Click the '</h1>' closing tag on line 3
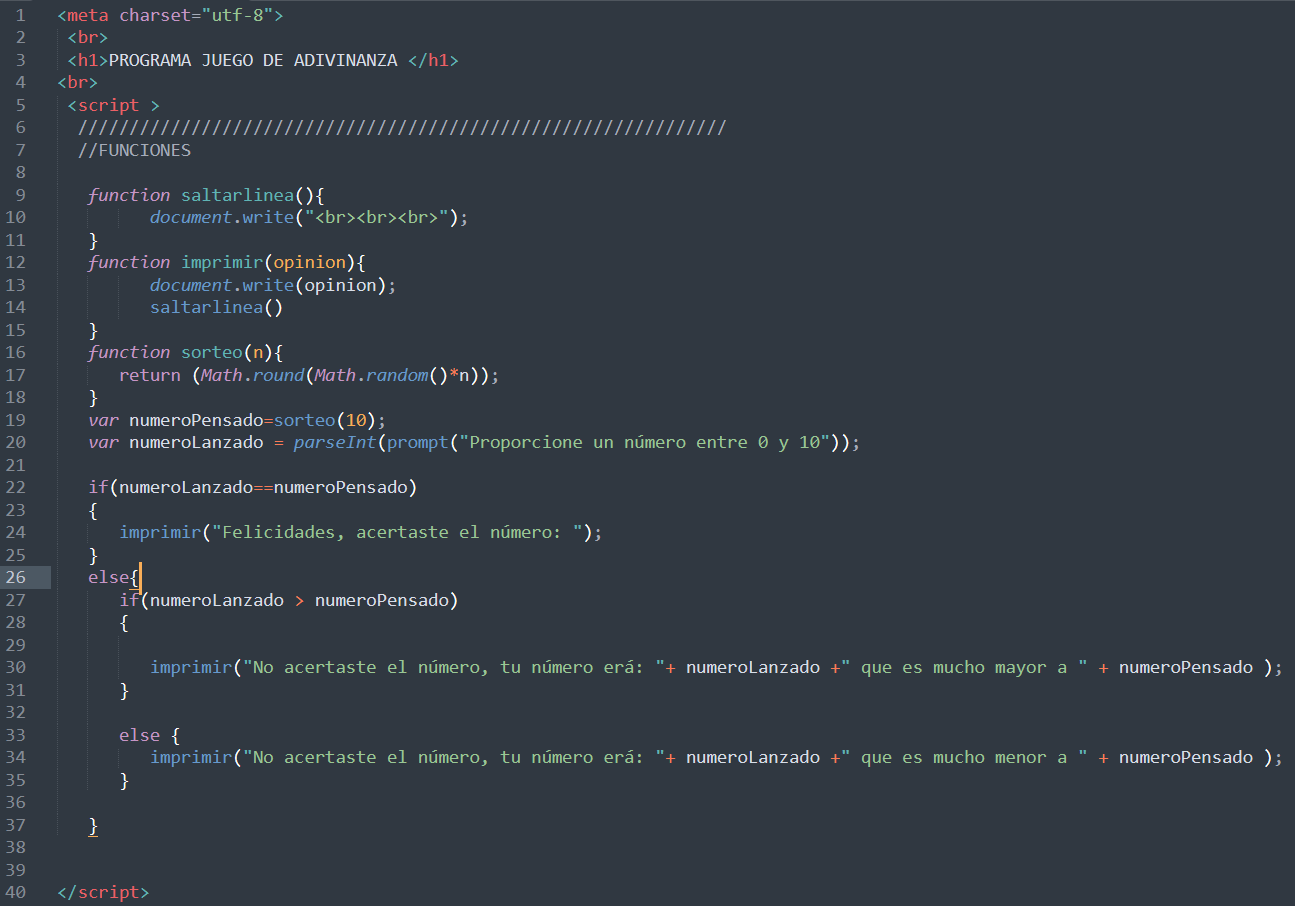This screenshot has width=1295, height=906. [433, 61]
